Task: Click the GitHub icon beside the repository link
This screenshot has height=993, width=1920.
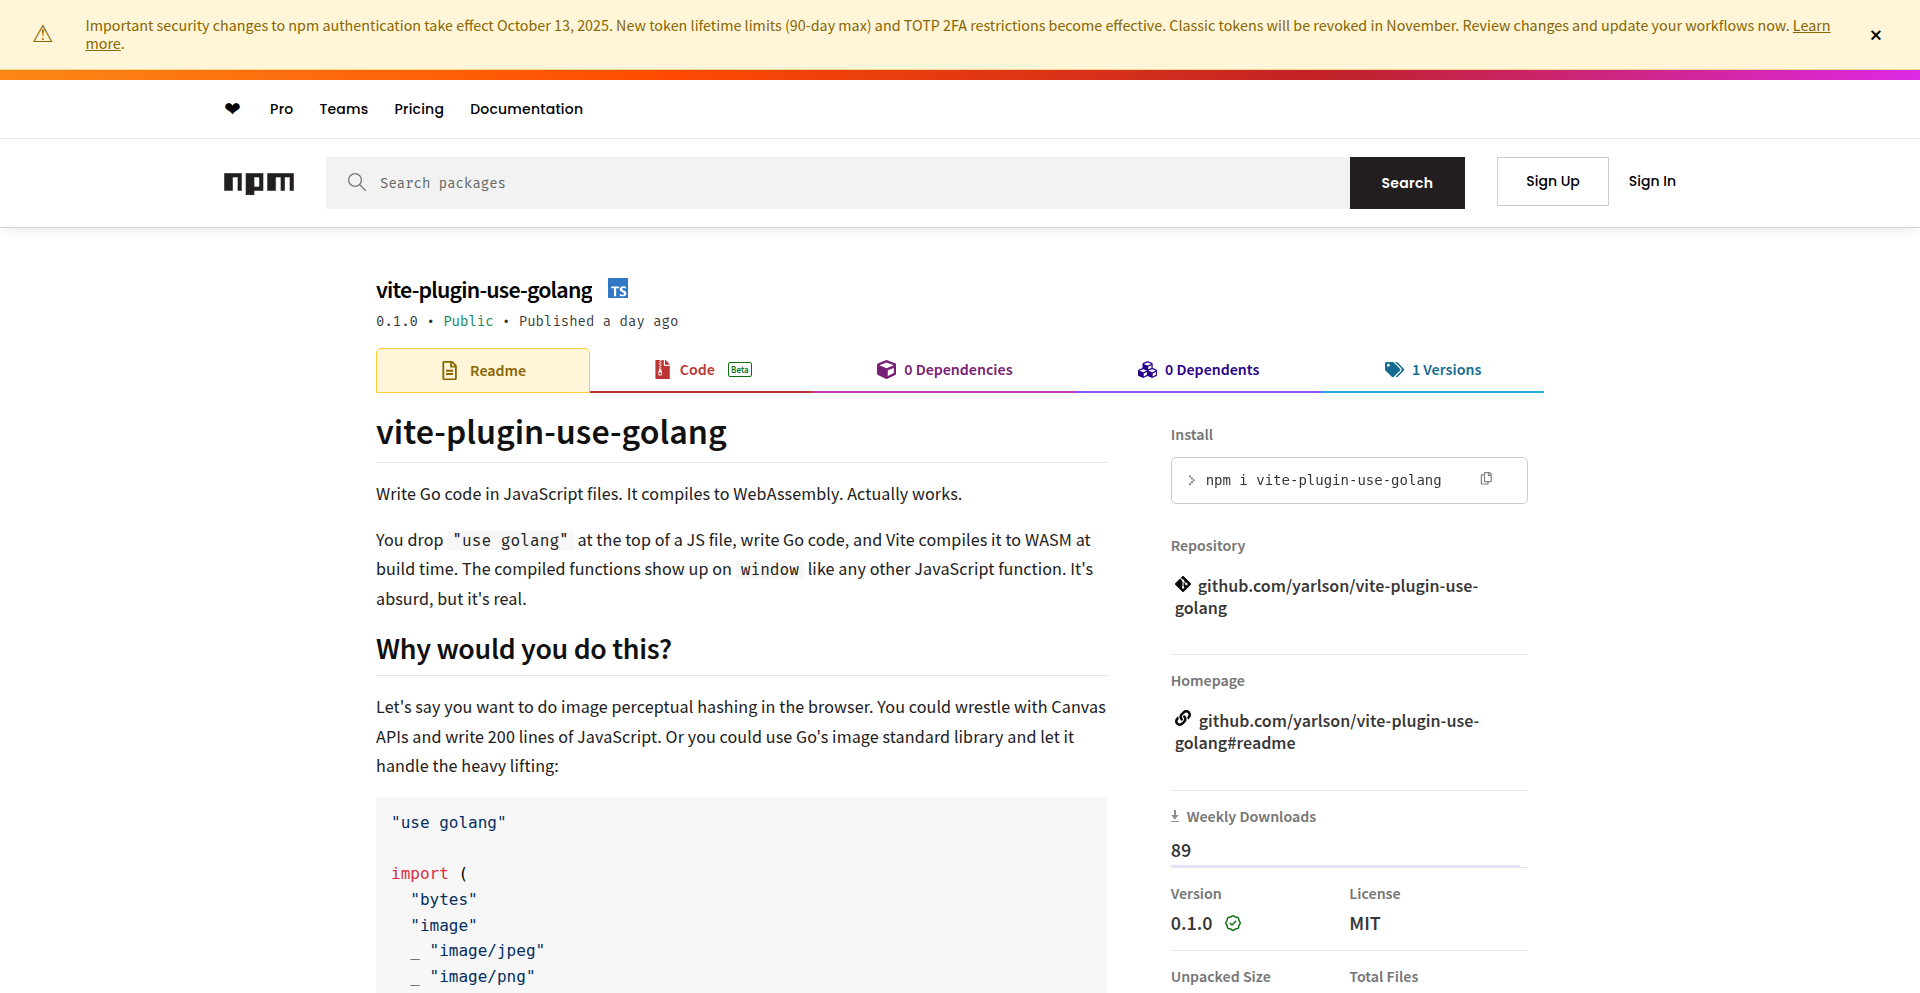Action: (1183, 585)
